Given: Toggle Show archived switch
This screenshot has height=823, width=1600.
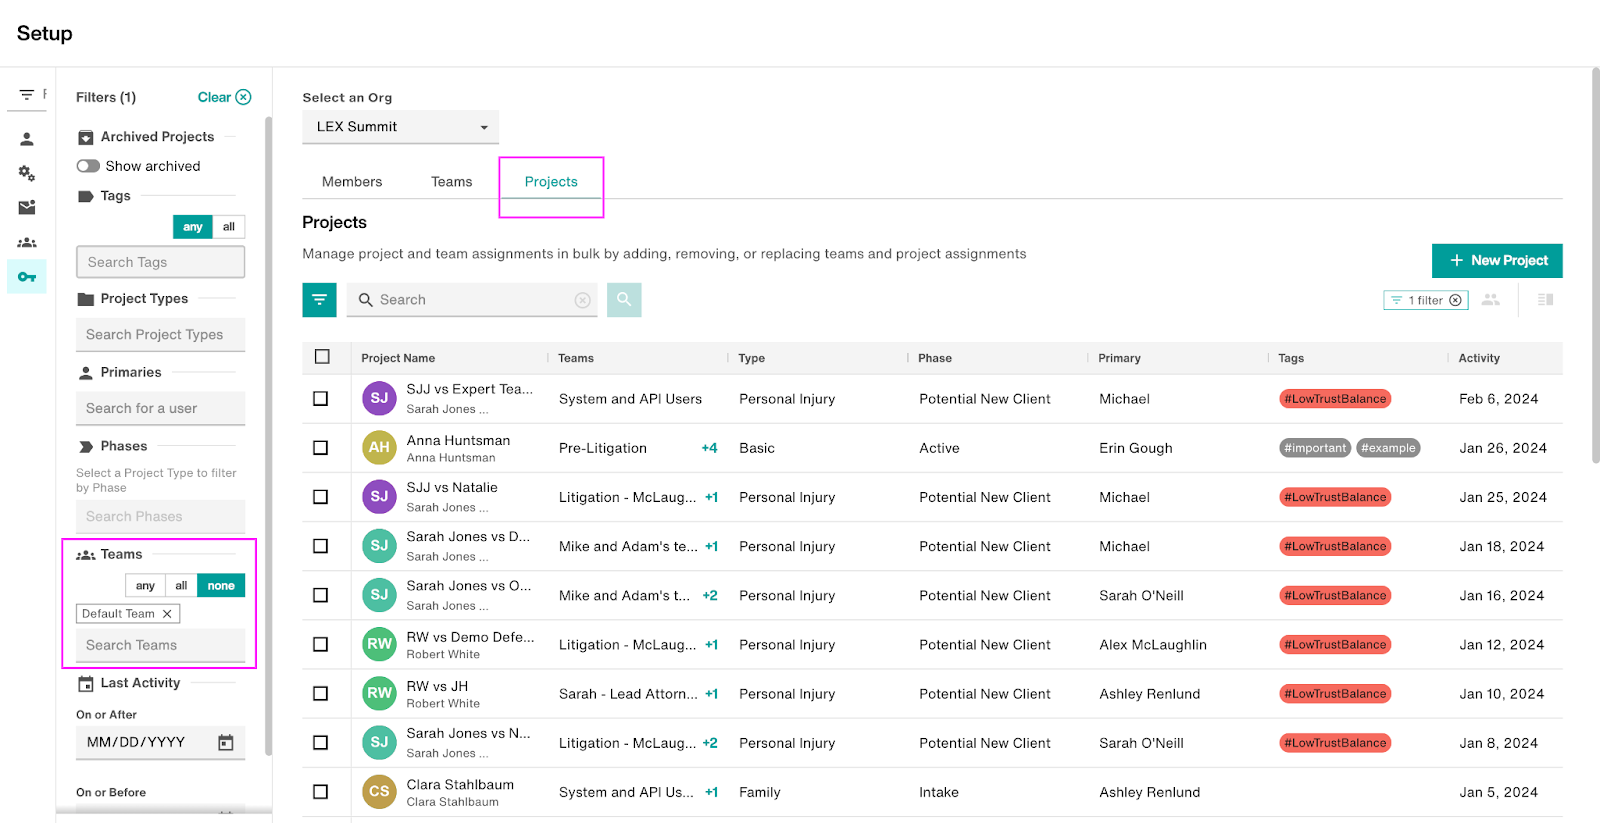Looking at the screenshot, I should pyautogui.click(x=88, y=166).
